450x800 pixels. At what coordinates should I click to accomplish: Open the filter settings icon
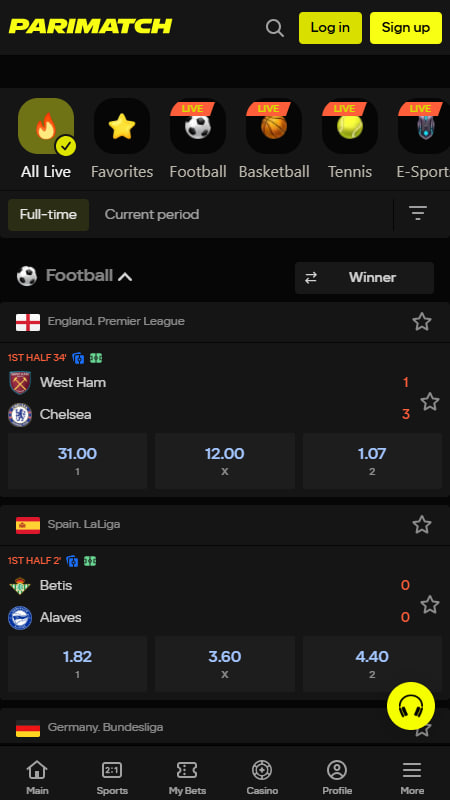(x=418, y=213)
